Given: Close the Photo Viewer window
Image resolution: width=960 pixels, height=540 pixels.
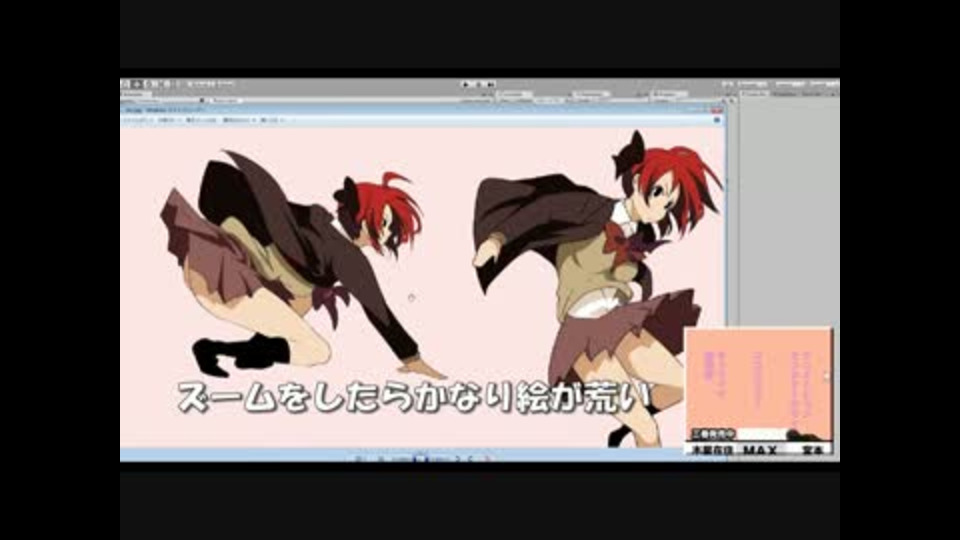Looking at the screenshot, I should (716, 110).
